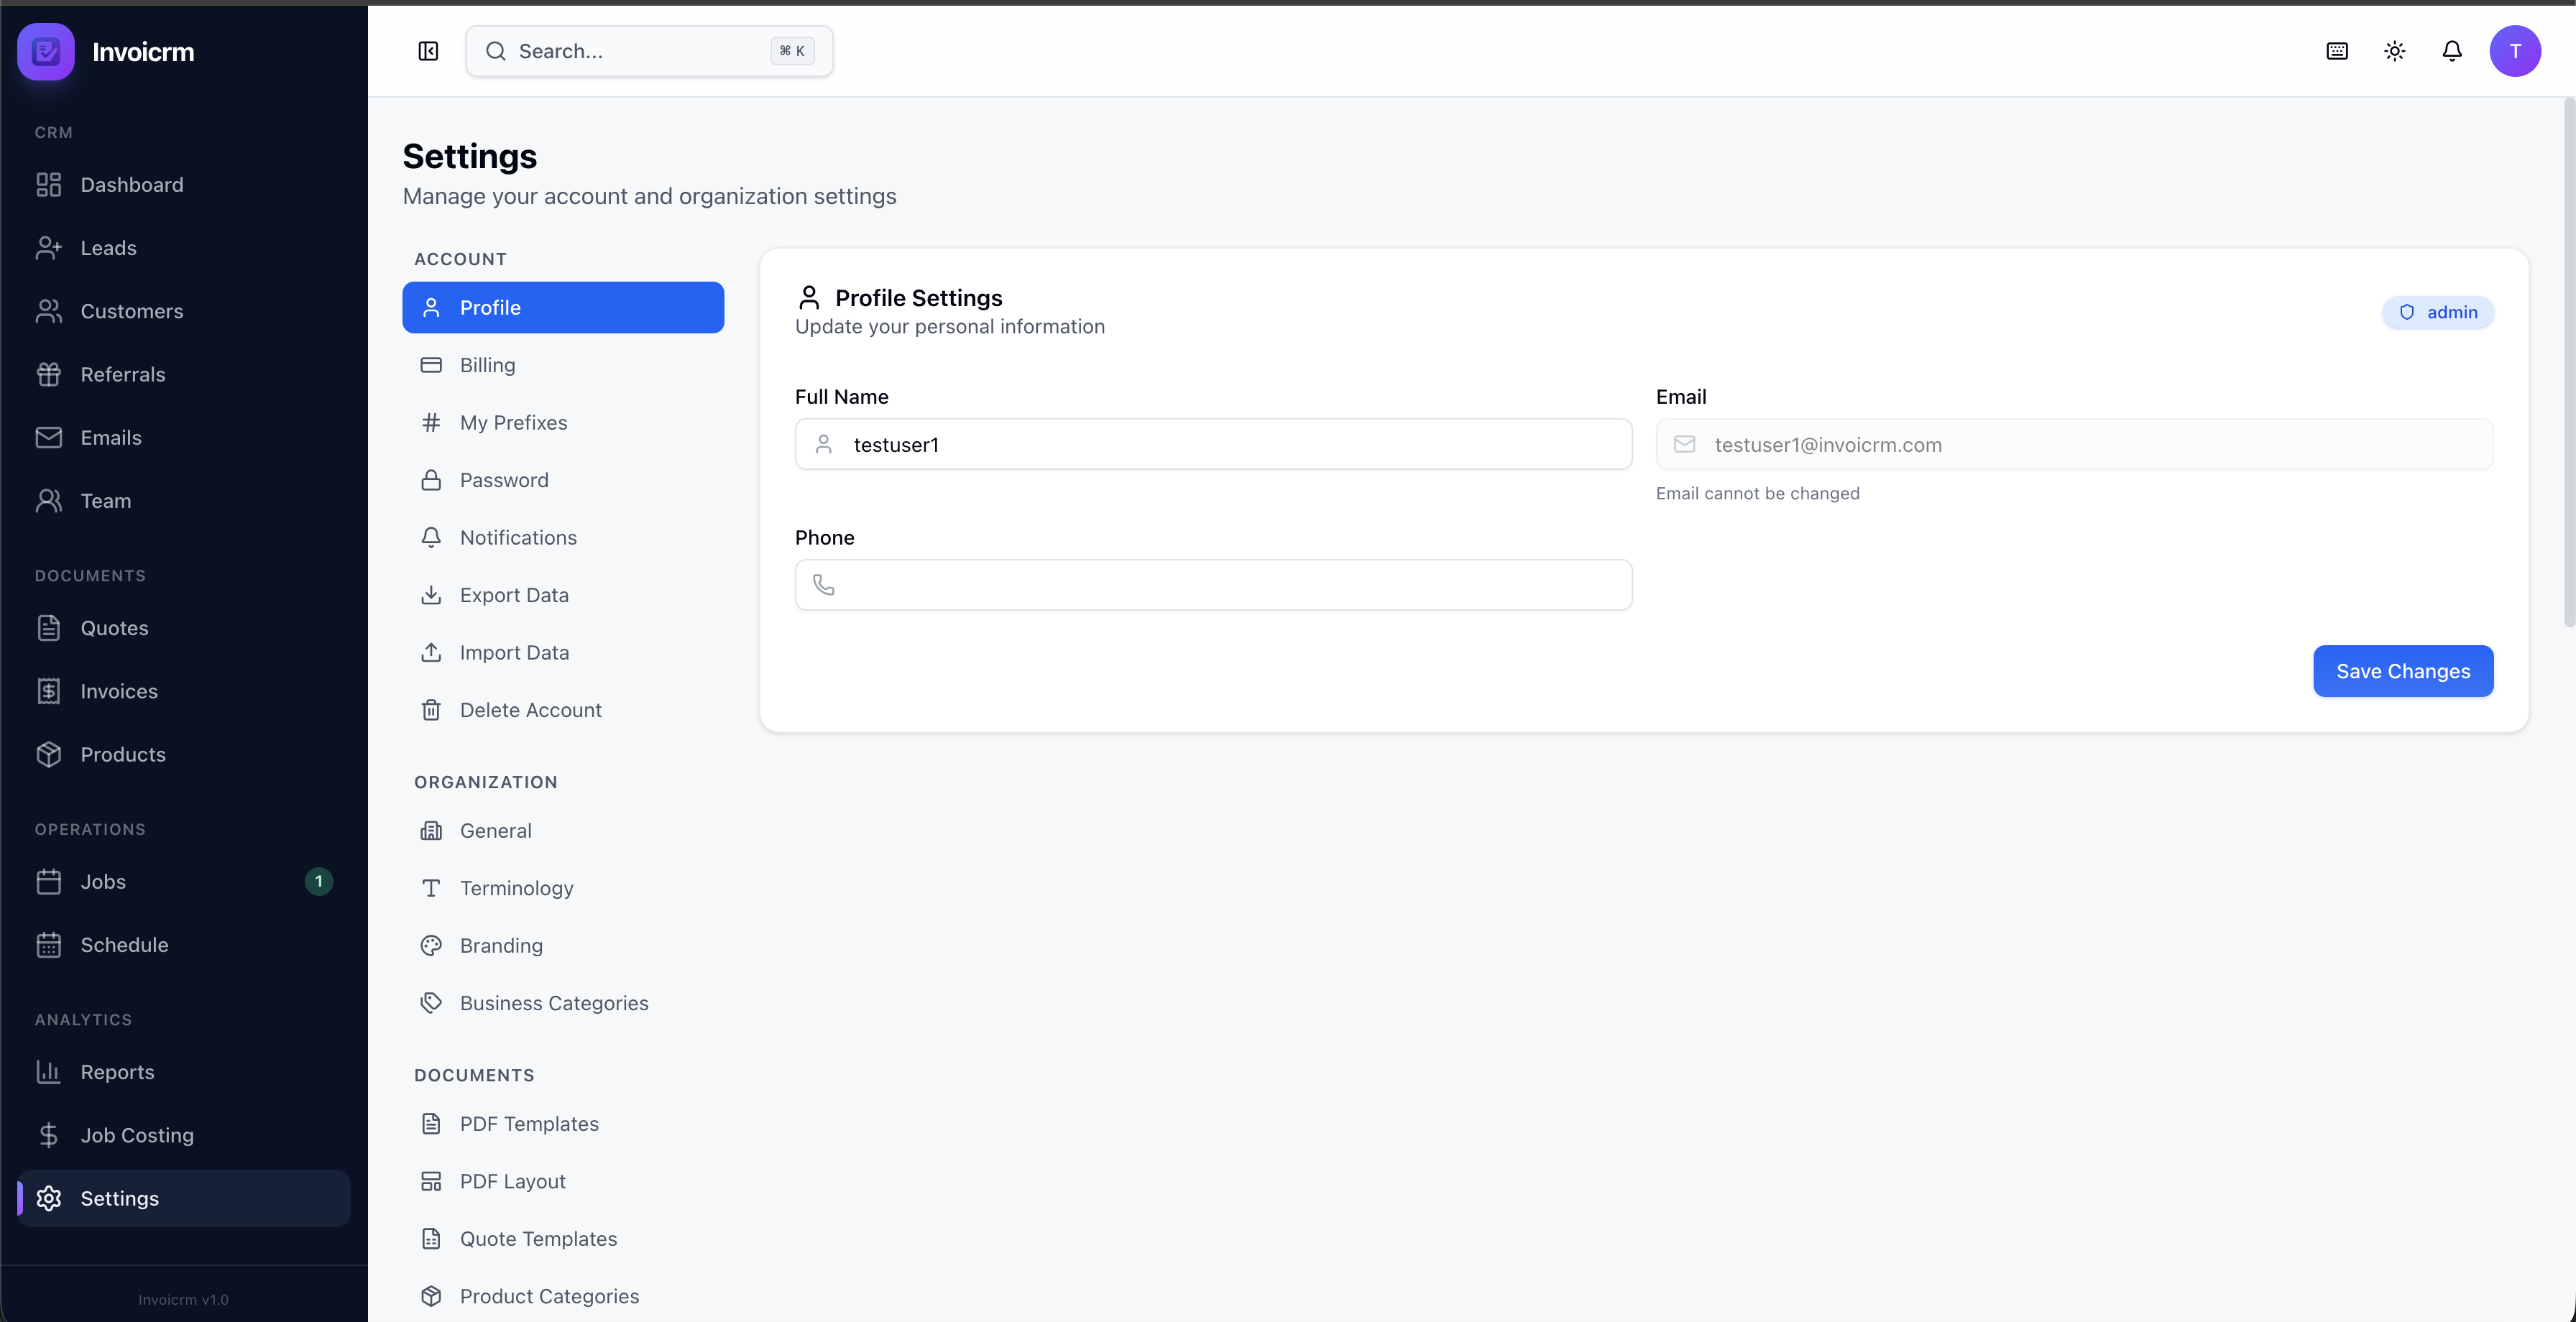Switch to Billing settings
This screenshot has height=1322, width=2576.
click(x=487, y=364)
